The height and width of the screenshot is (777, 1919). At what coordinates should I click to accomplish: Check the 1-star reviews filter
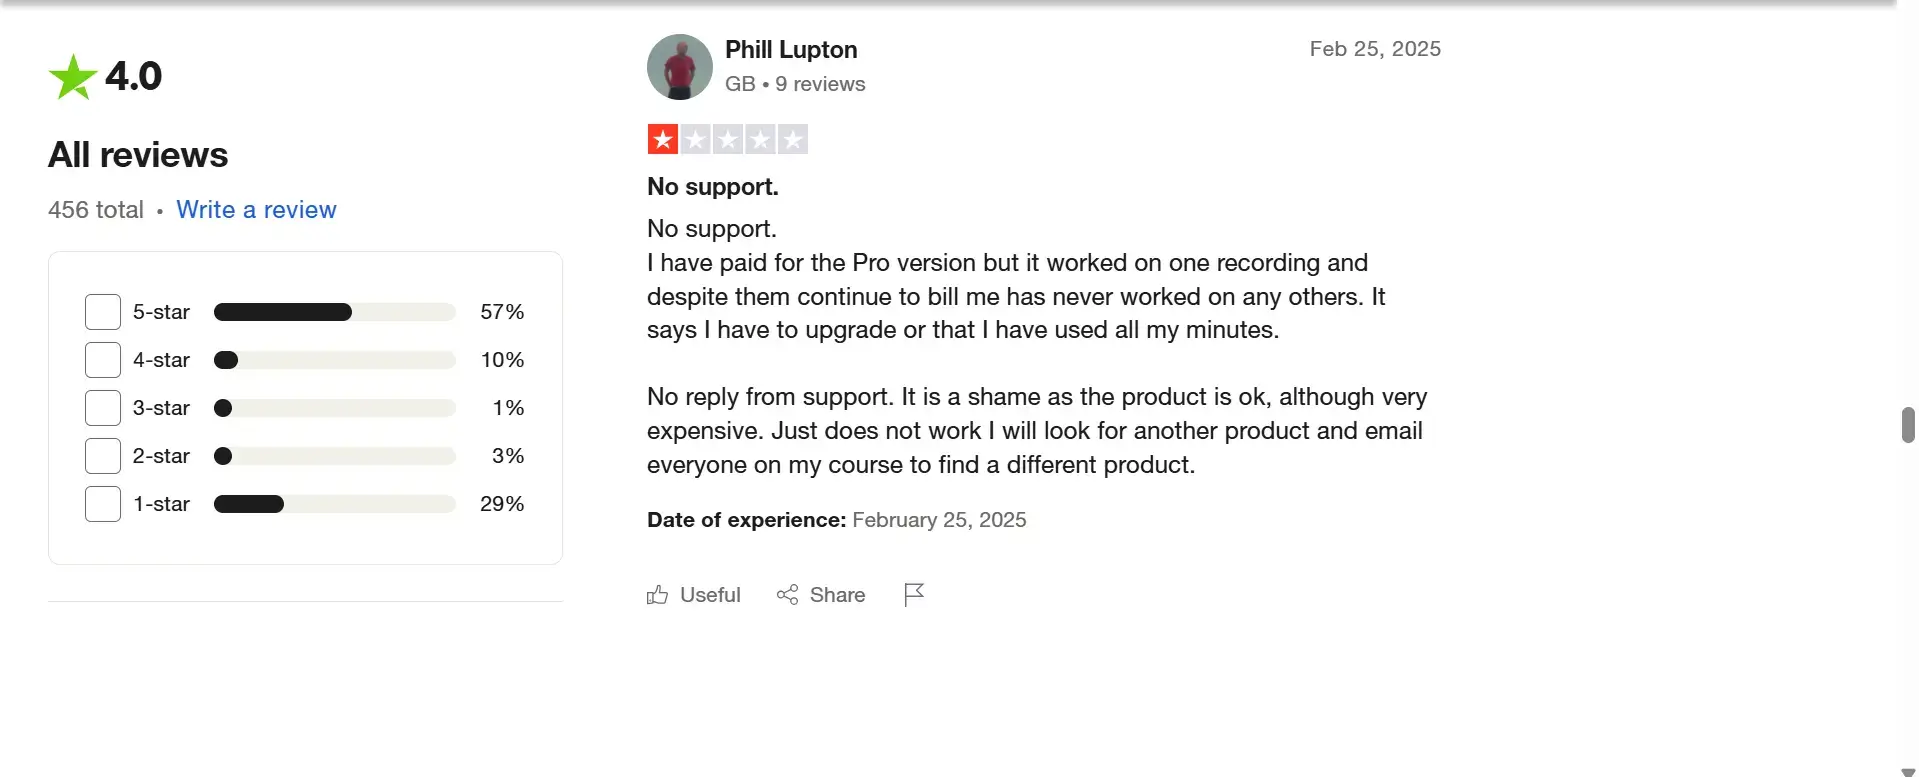coord(102,503)
